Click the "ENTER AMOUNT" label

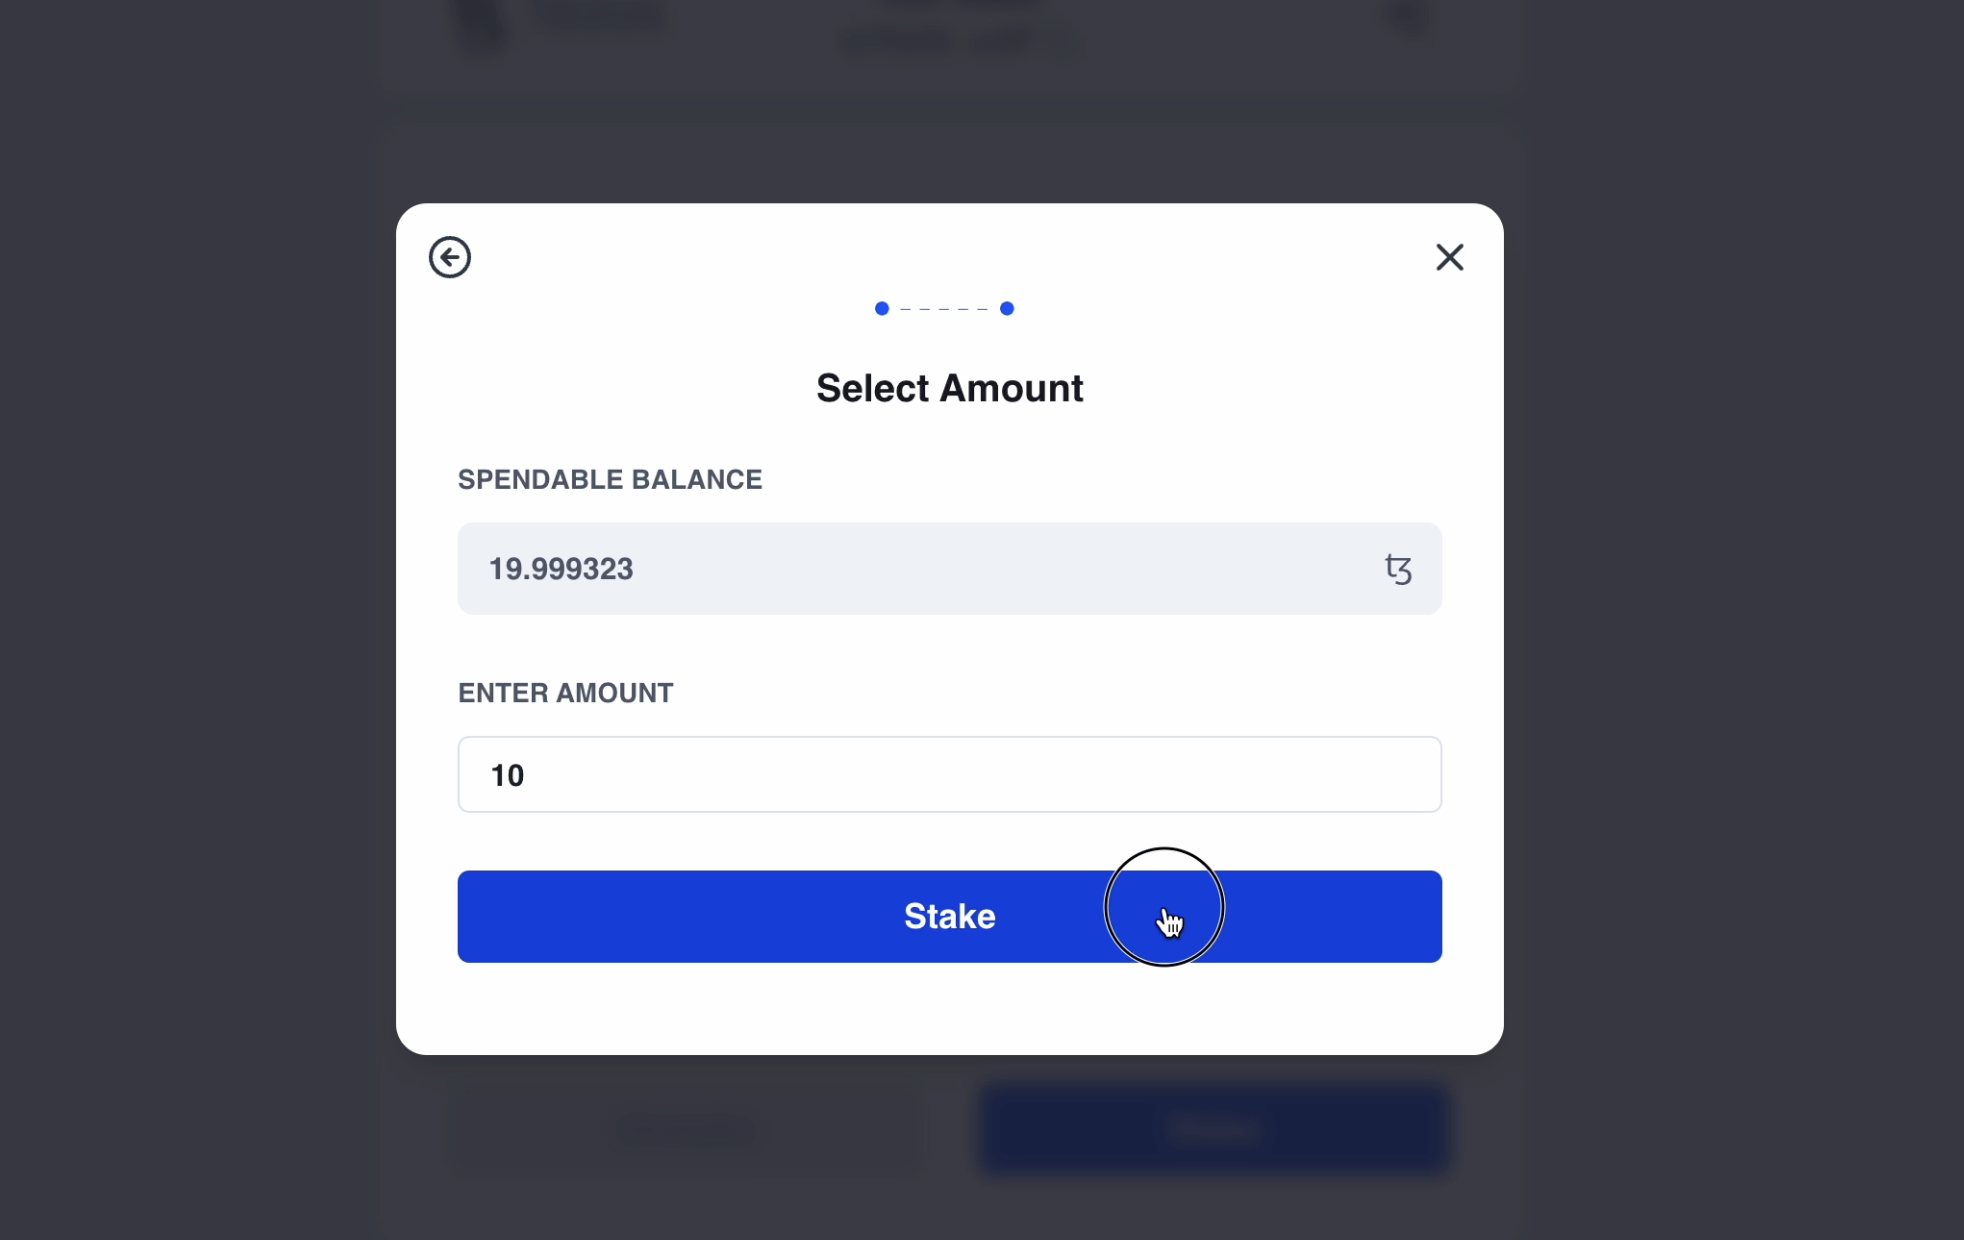click(565, 693)
